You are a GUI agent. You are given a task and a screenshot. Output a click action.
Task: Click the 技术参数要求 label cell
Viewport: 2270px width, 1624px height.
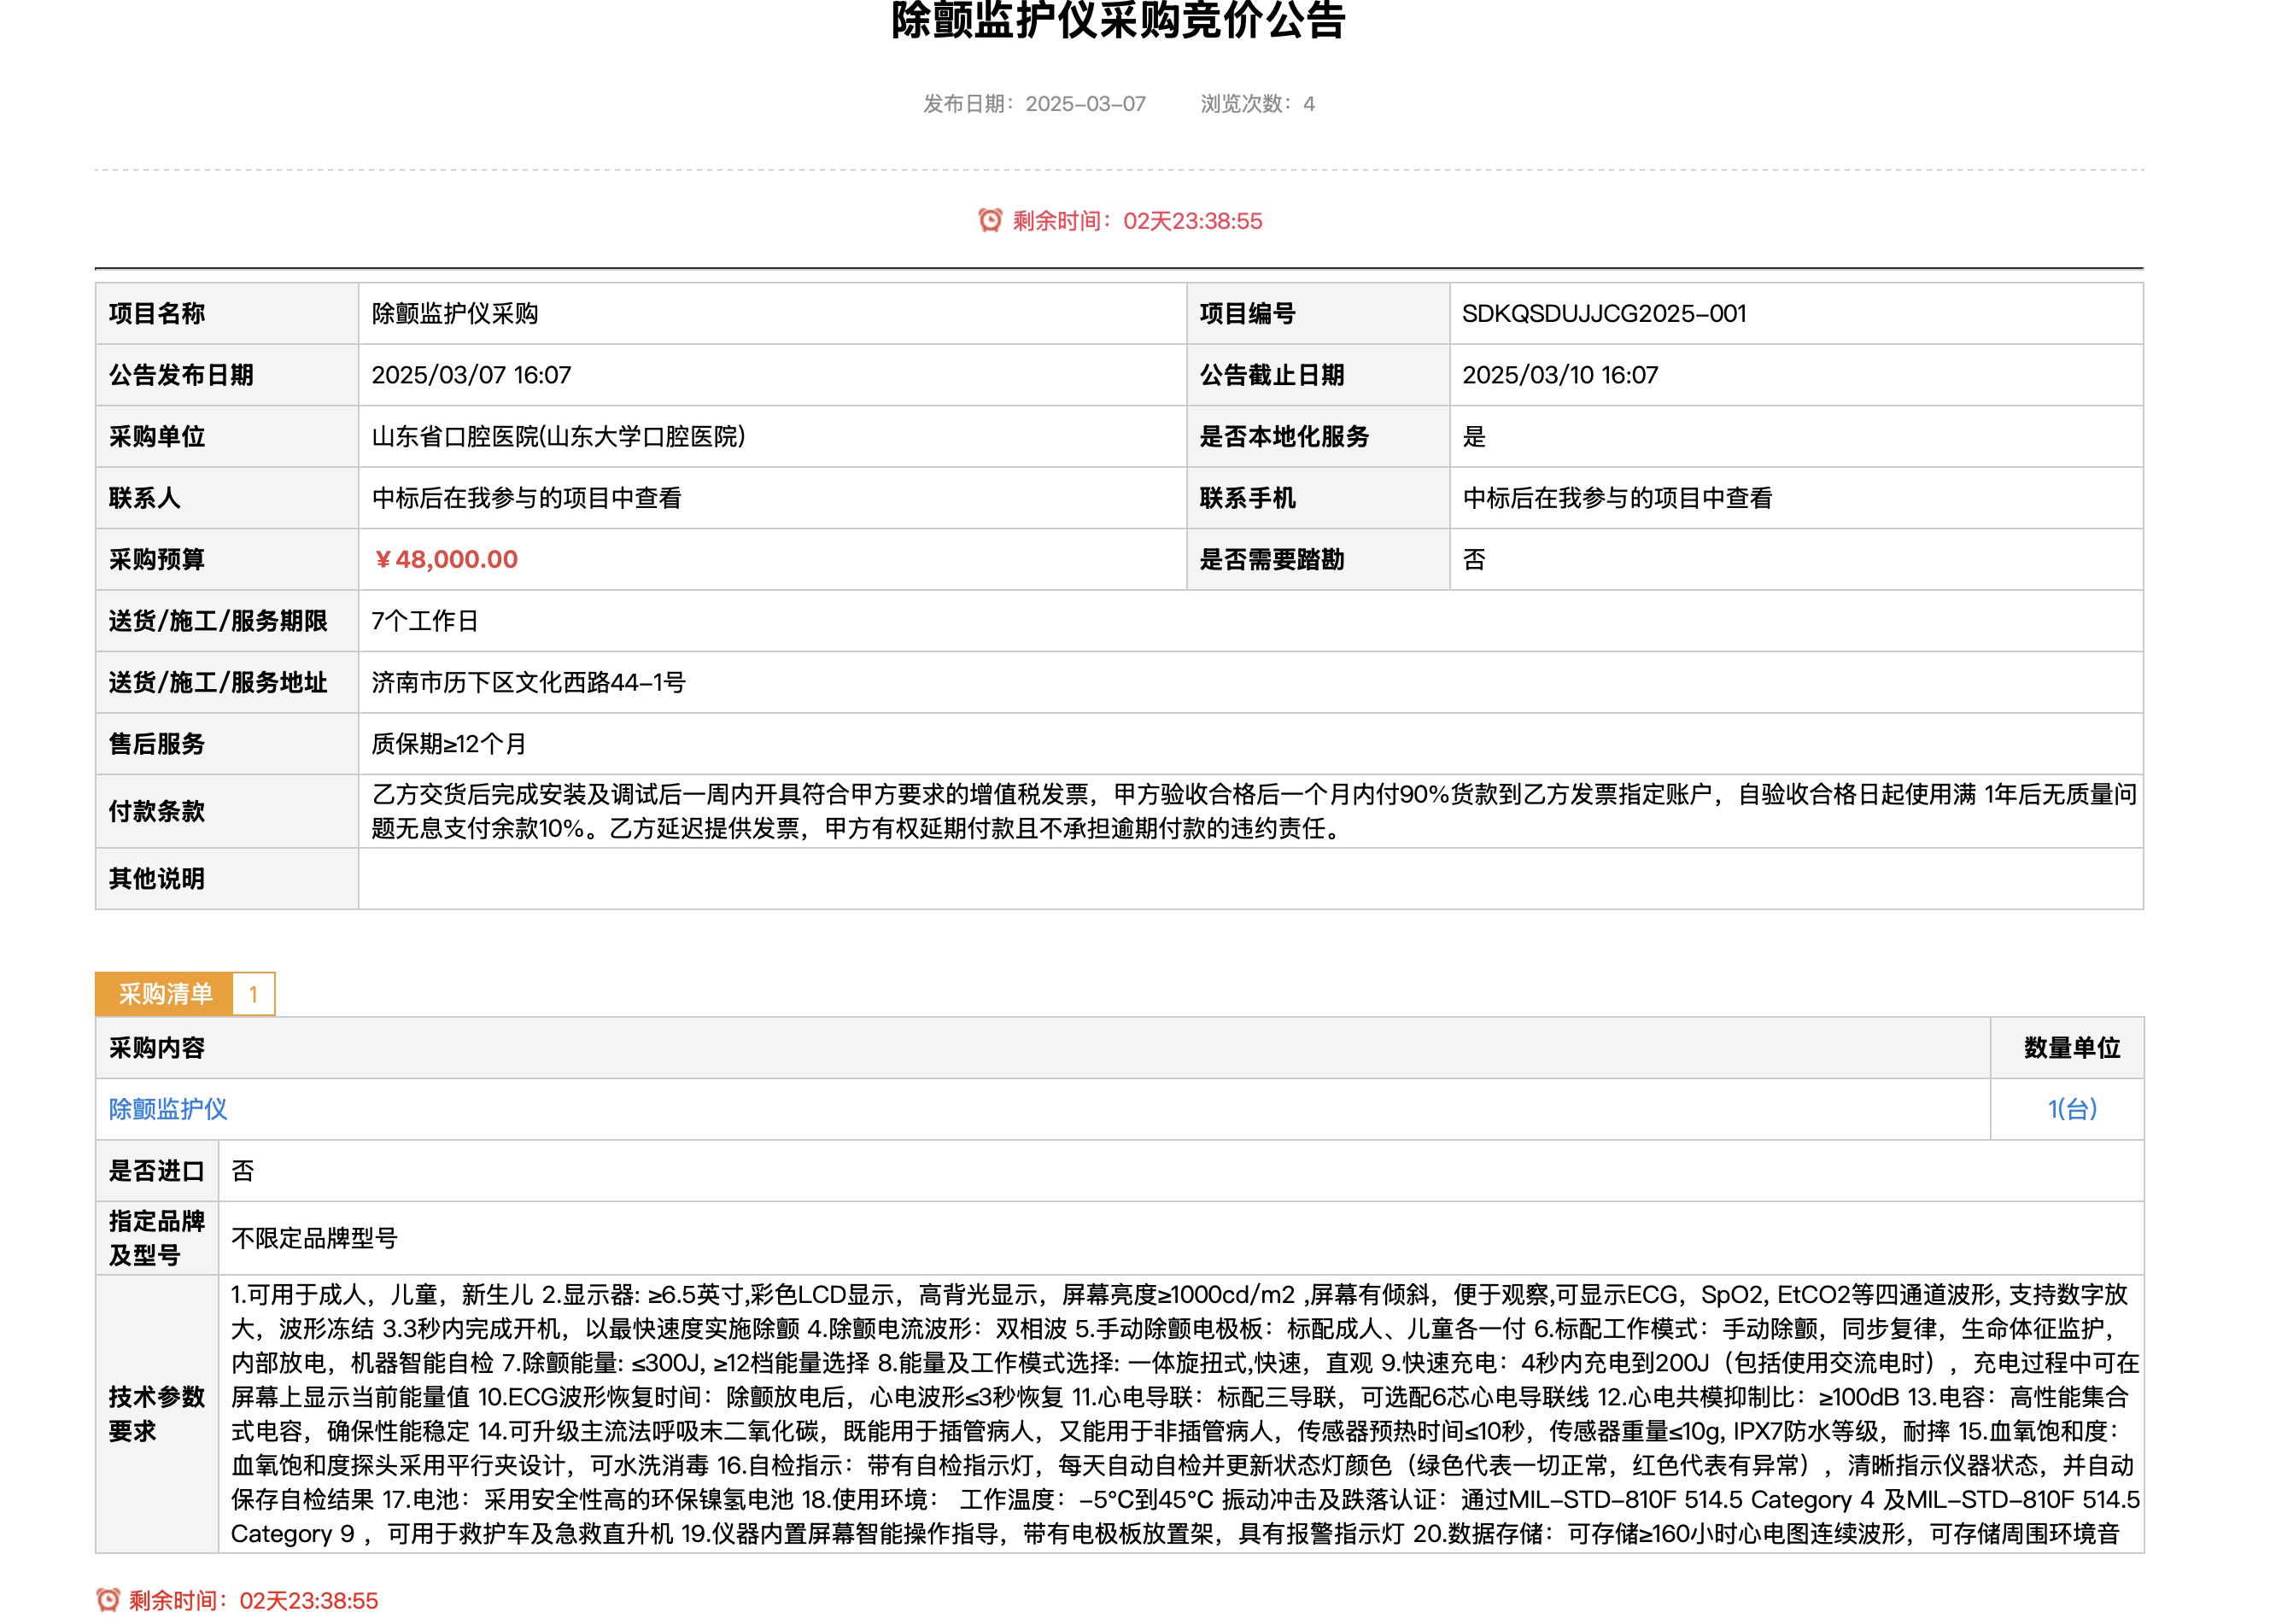157,1414
